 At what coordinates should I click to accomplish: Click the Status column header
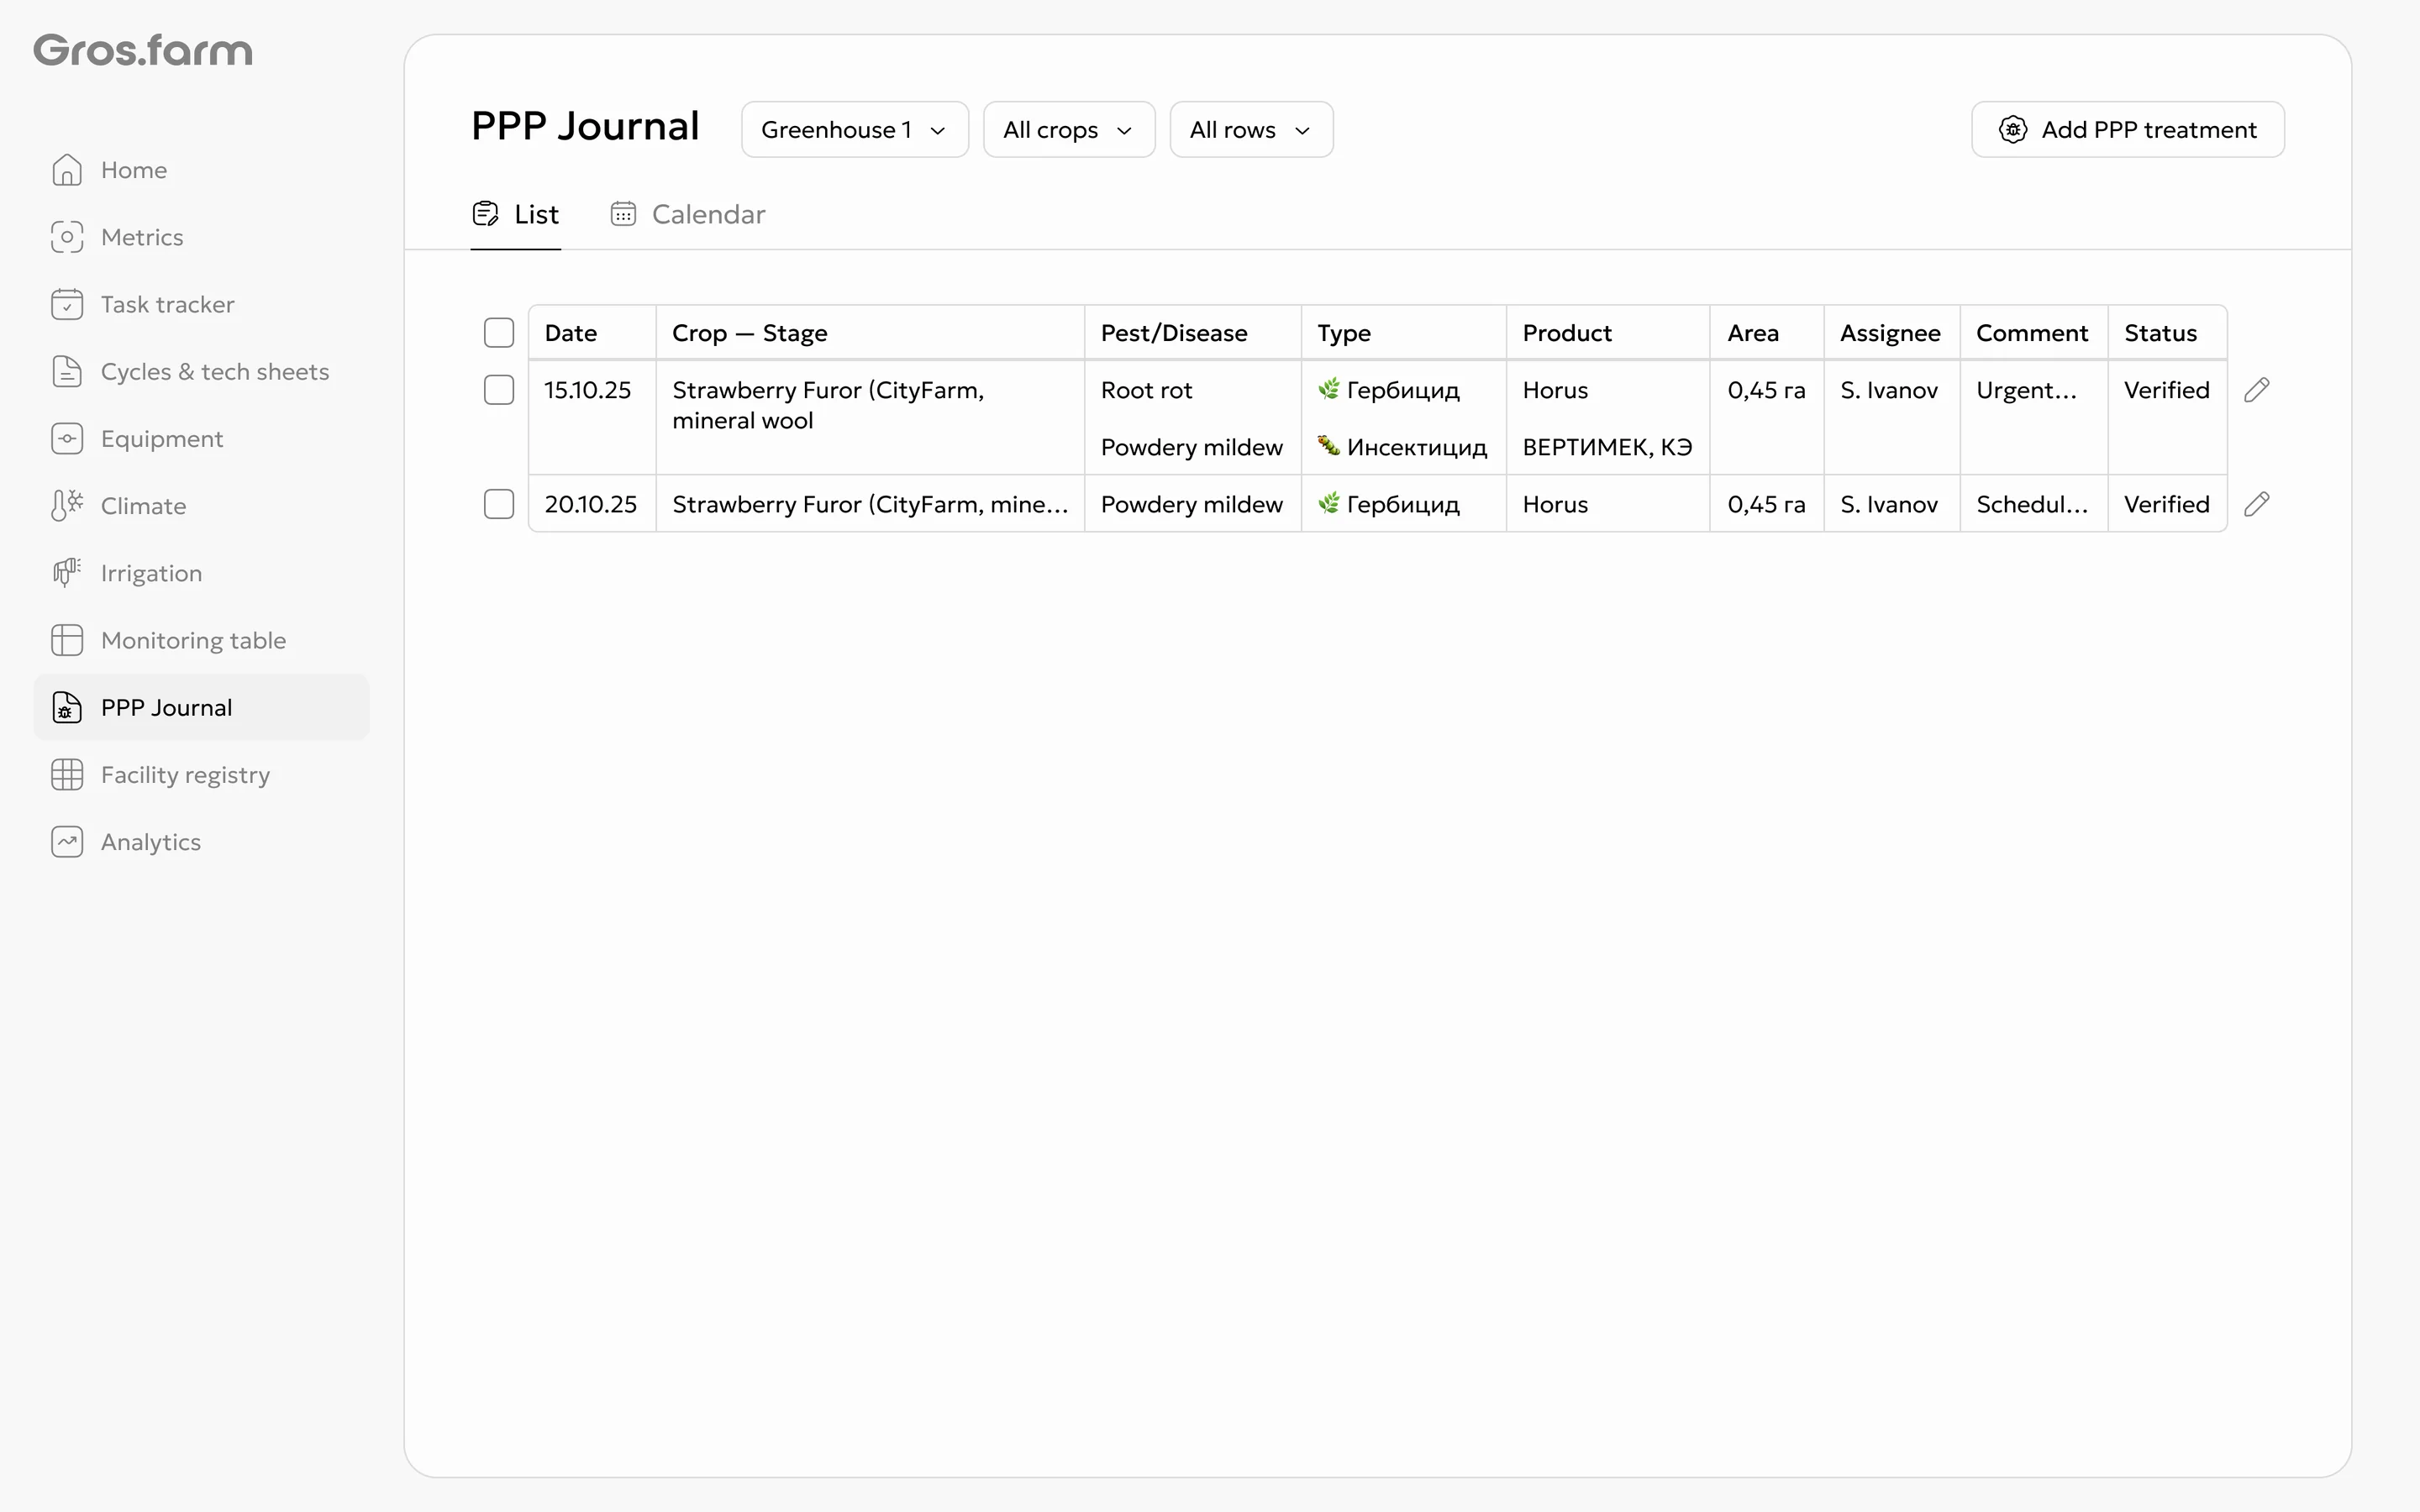[x=2167, y=333]
